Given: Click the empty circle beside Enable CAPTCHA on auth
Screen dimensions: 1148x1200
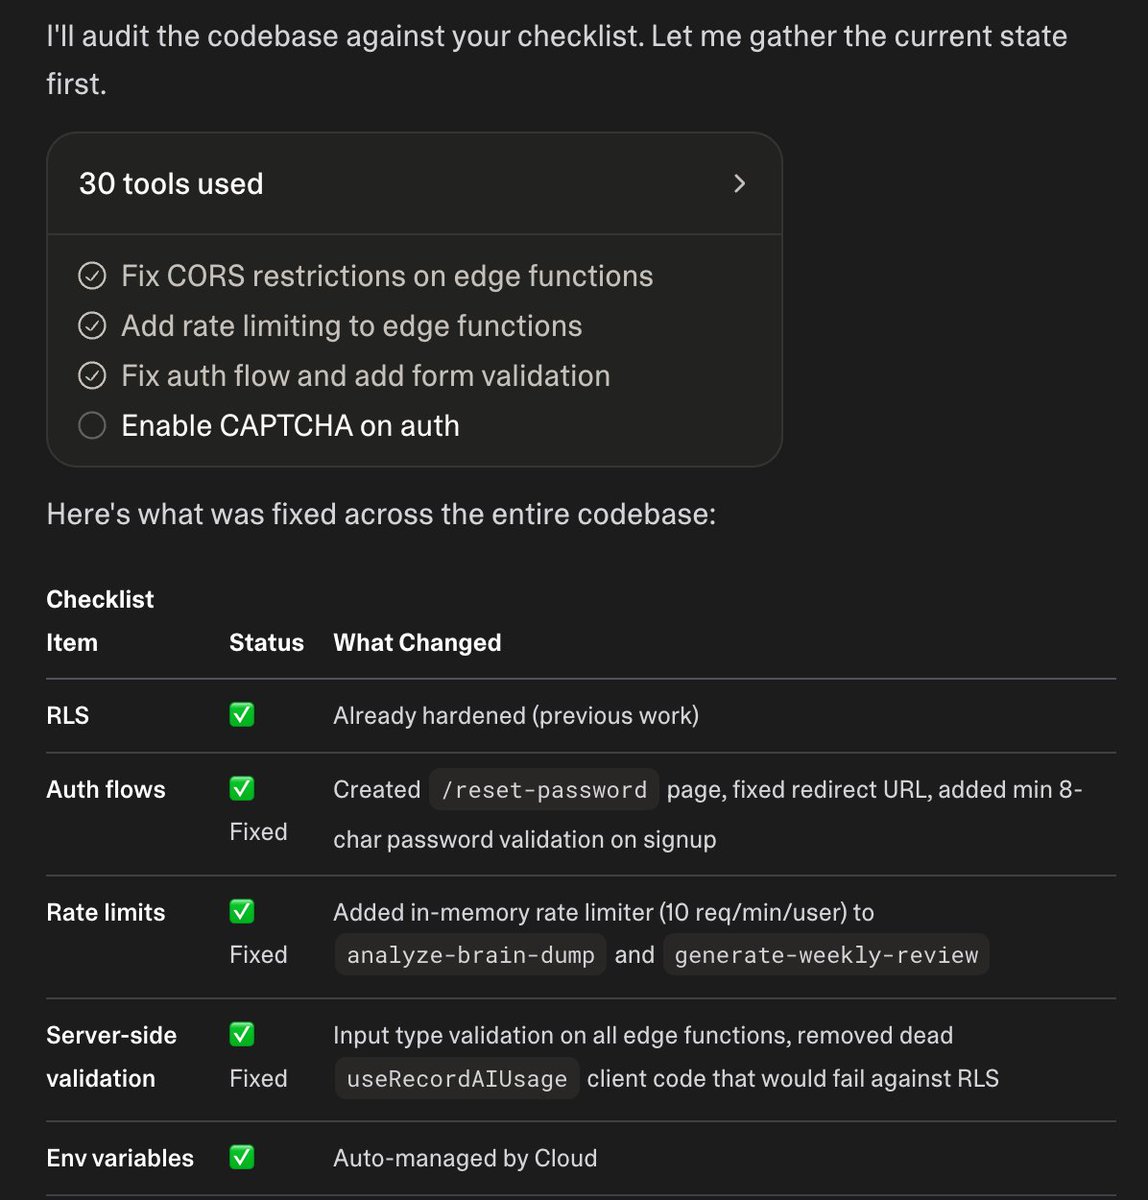Looking at the screenshot, I should coord(92,426).
